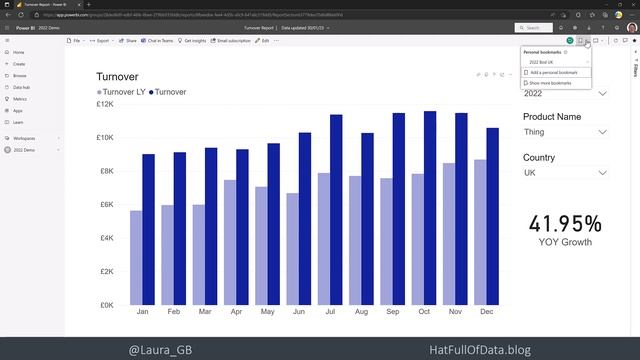Open the chart's more options icon
Screen dimensions: 640x360
510,75
